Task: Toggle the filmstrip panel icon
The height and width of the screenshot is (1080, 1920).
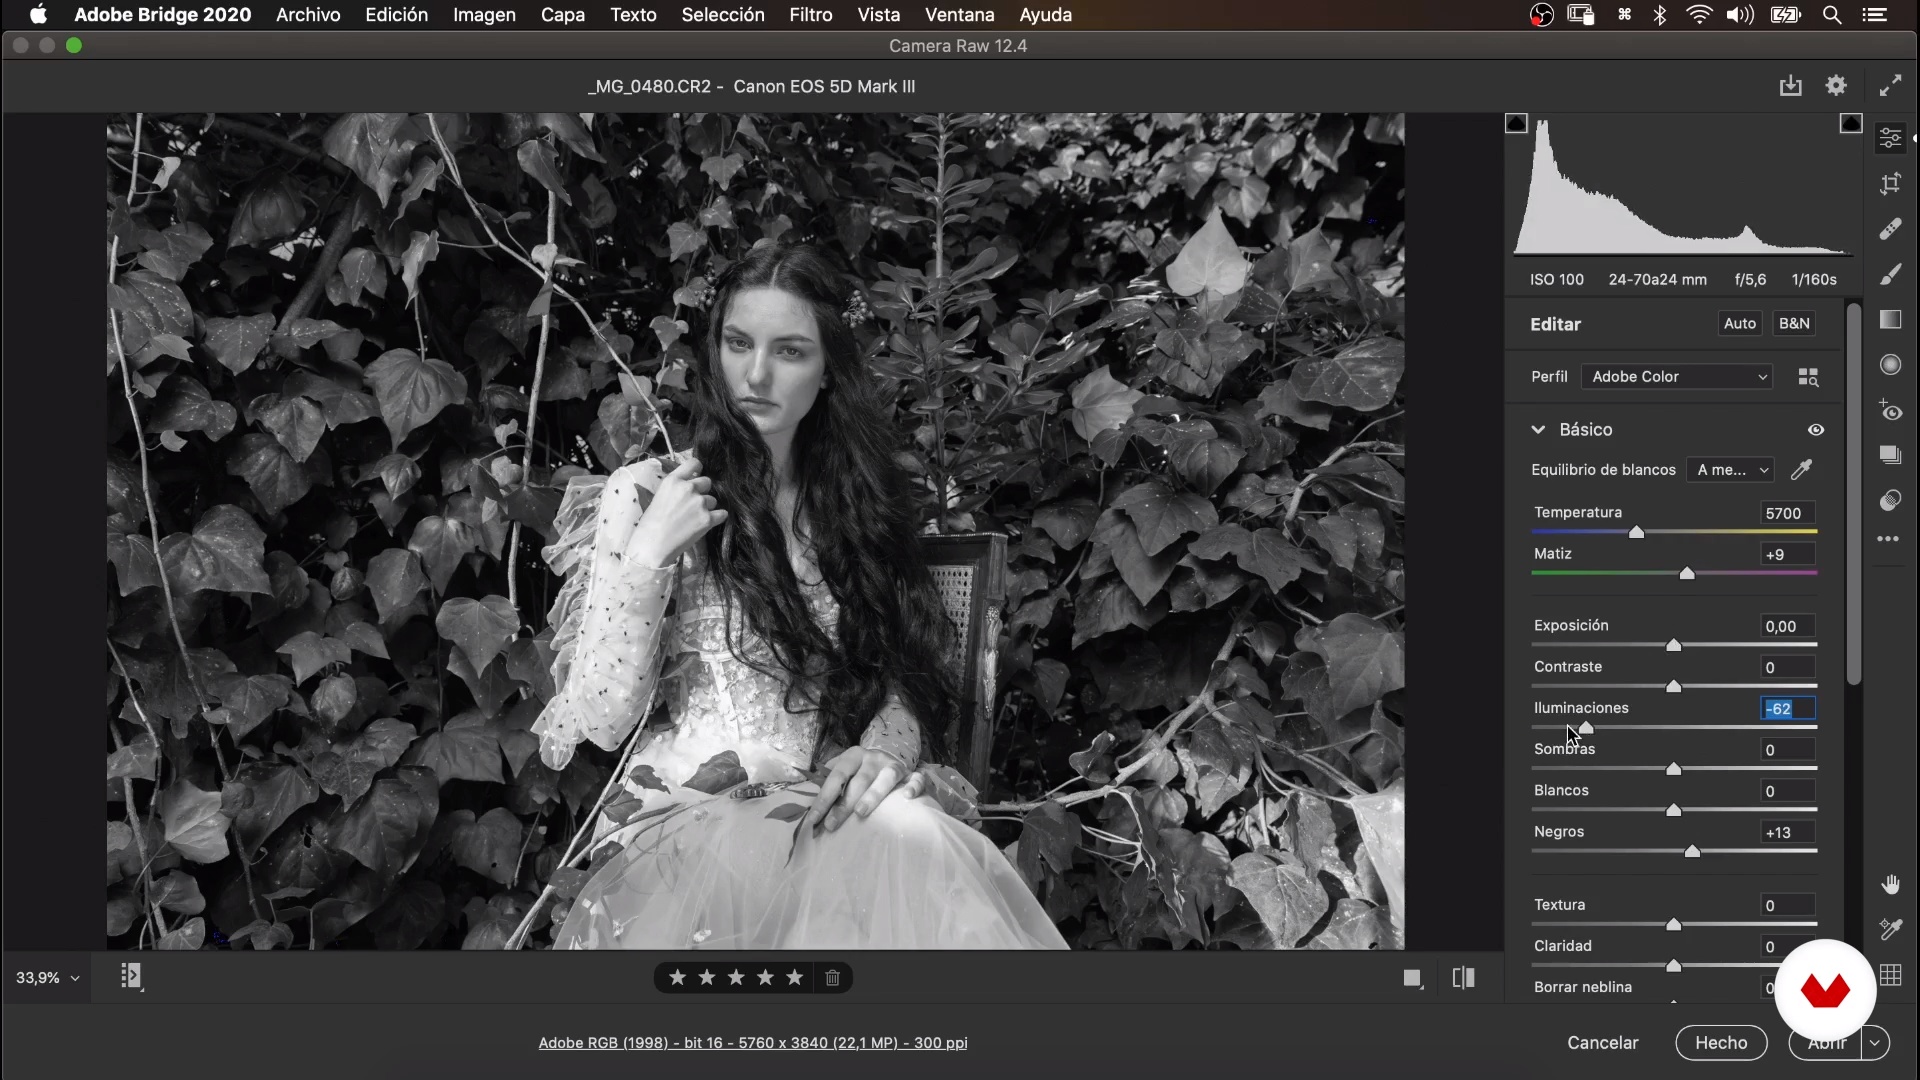Action: (x=131, y=976)
